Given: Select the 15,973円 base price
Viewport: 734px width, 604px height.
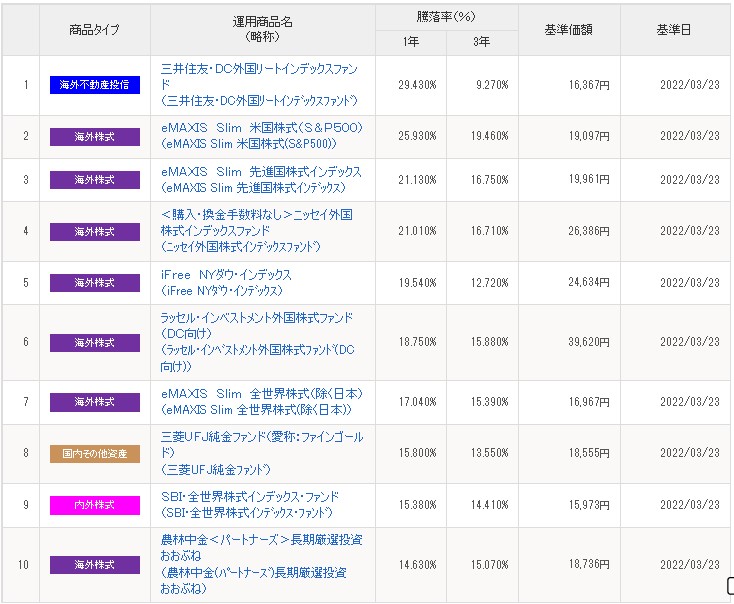Looking at the screenshot, I should [589, 505].
